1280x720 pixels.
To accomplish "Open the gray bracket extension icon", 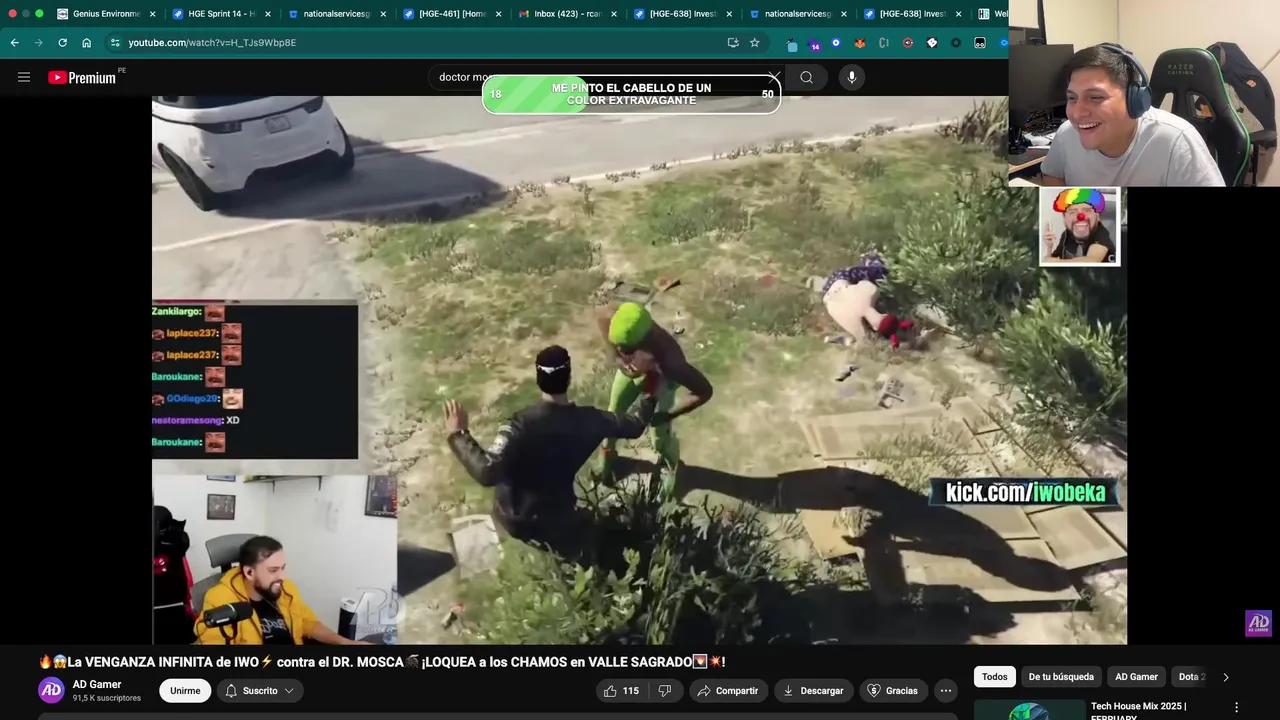I will [884, 43].
